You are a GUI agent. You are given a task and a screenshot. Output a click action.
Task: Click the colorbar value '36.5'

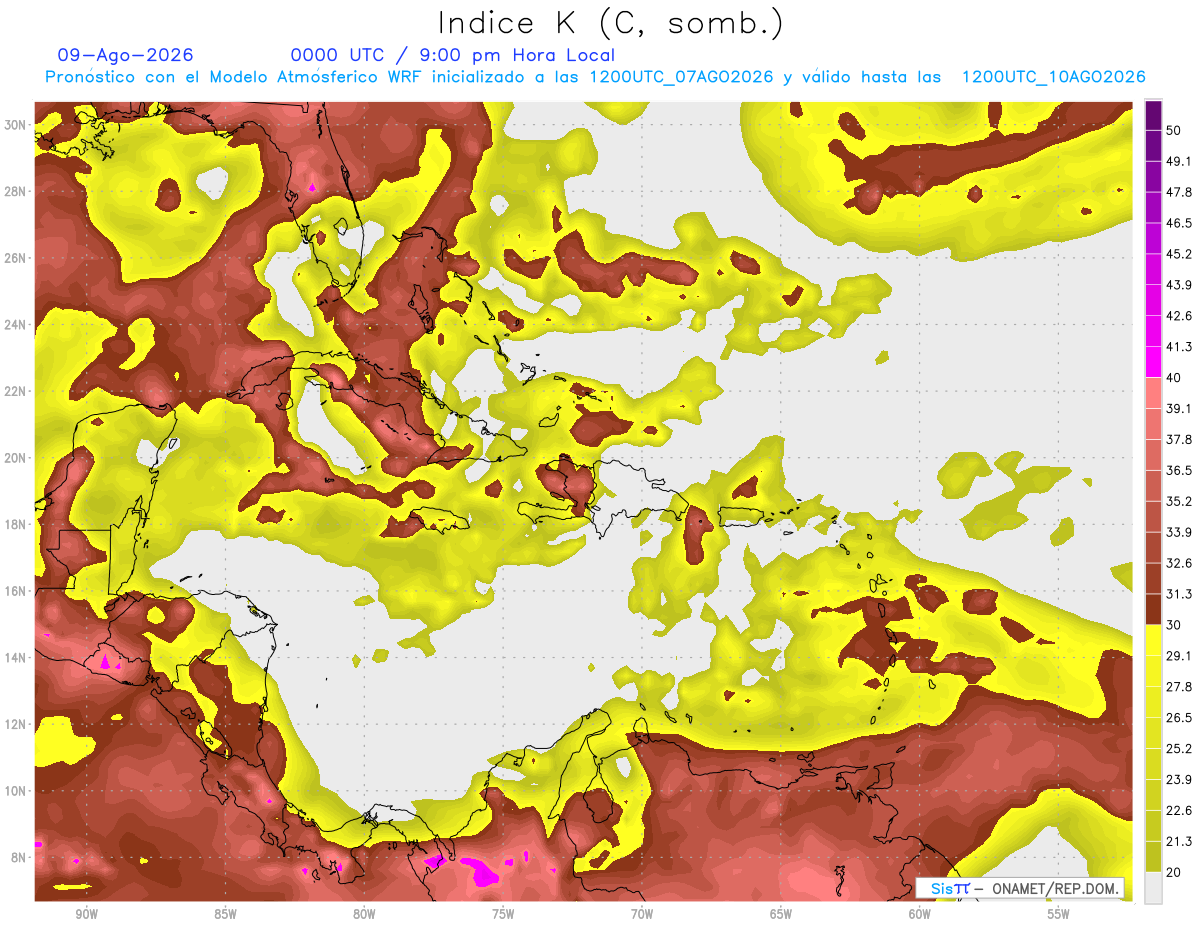[1180, 470]
